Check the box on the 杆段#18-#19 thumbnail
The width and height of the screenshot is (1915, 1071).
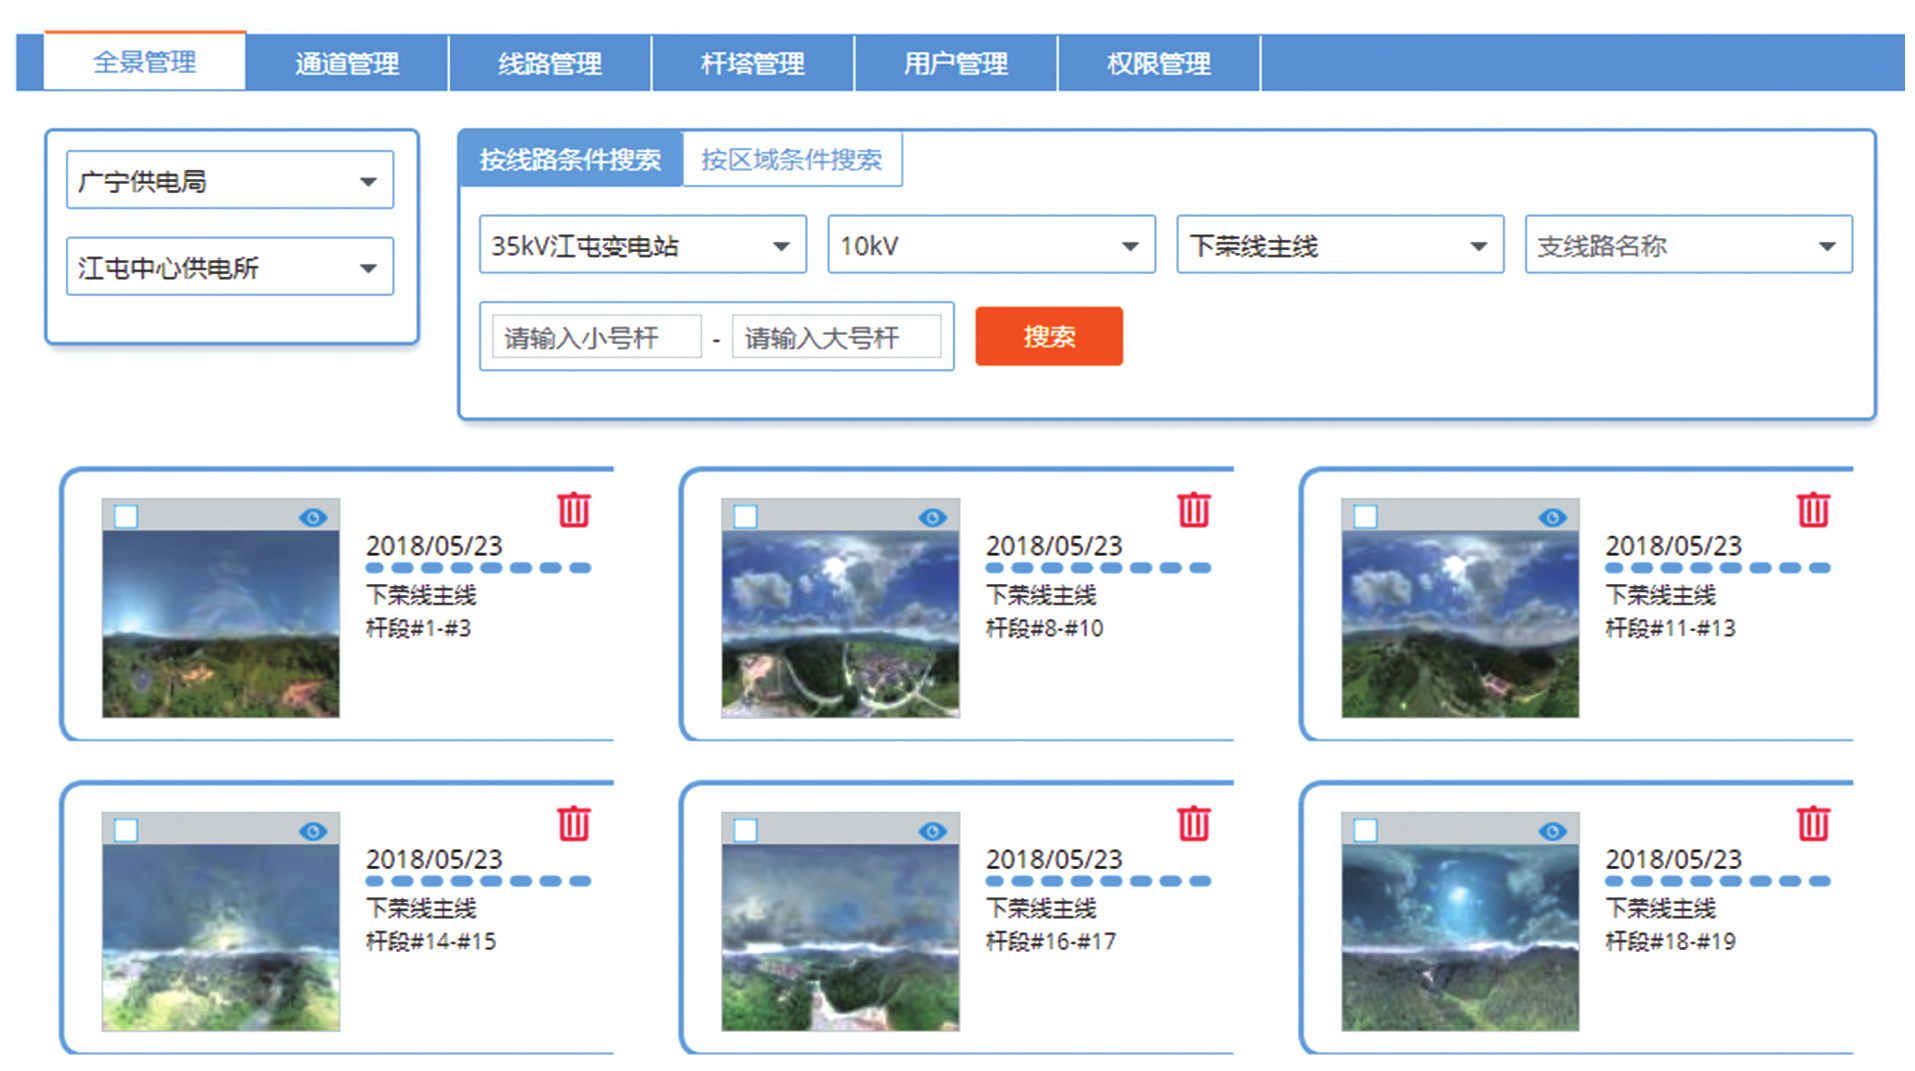(x=1366, y=831)
